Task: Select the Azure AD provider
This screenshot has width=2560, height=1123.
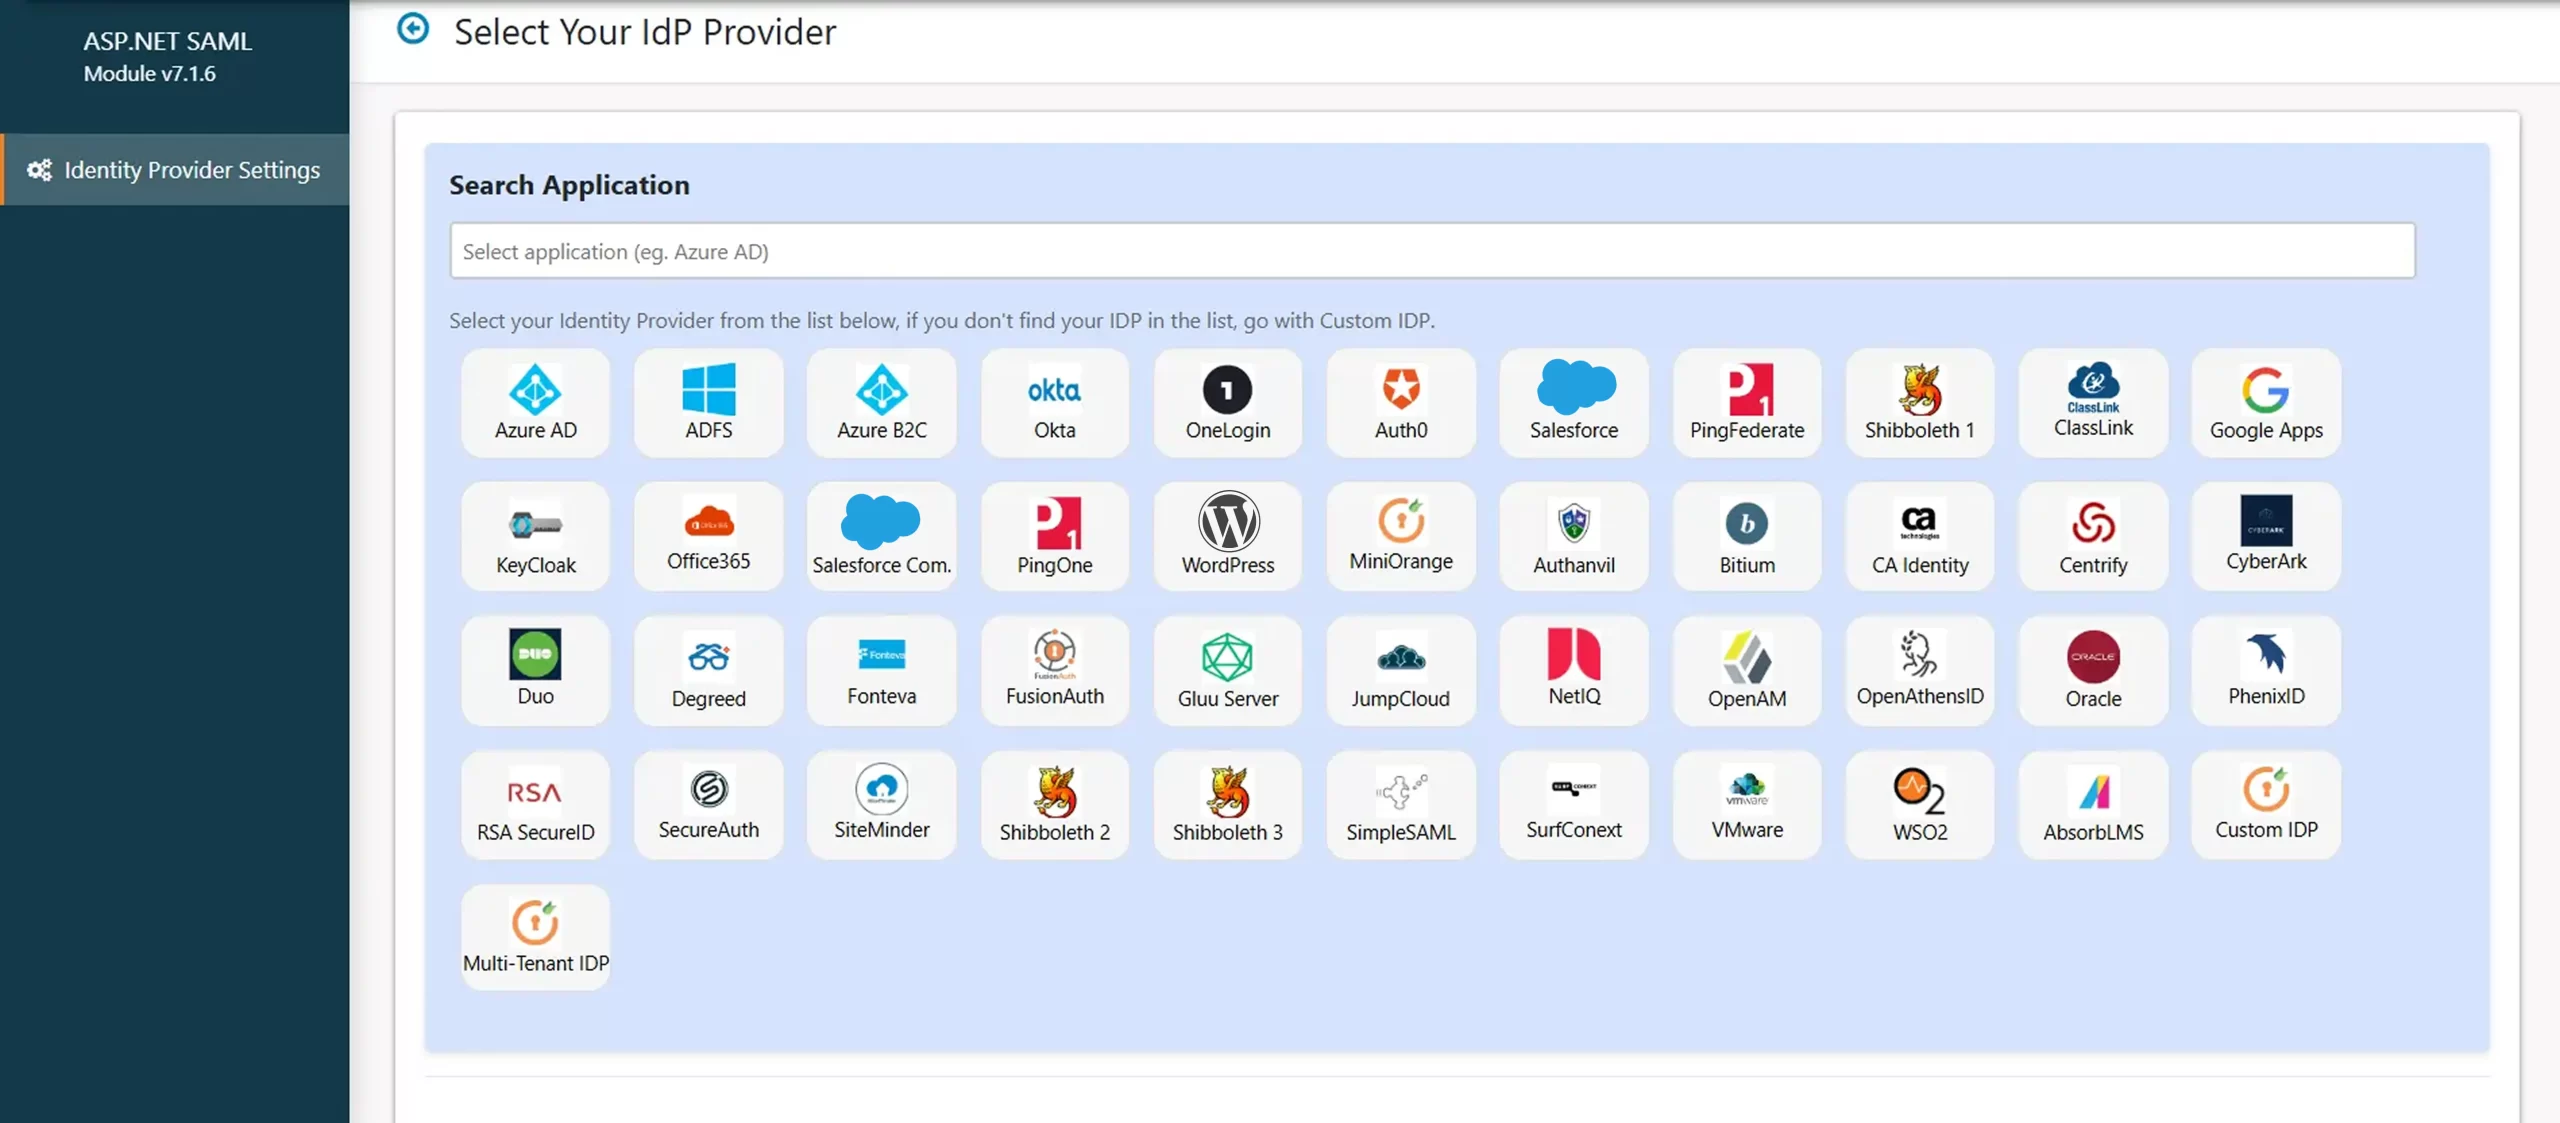Action: 535,403
